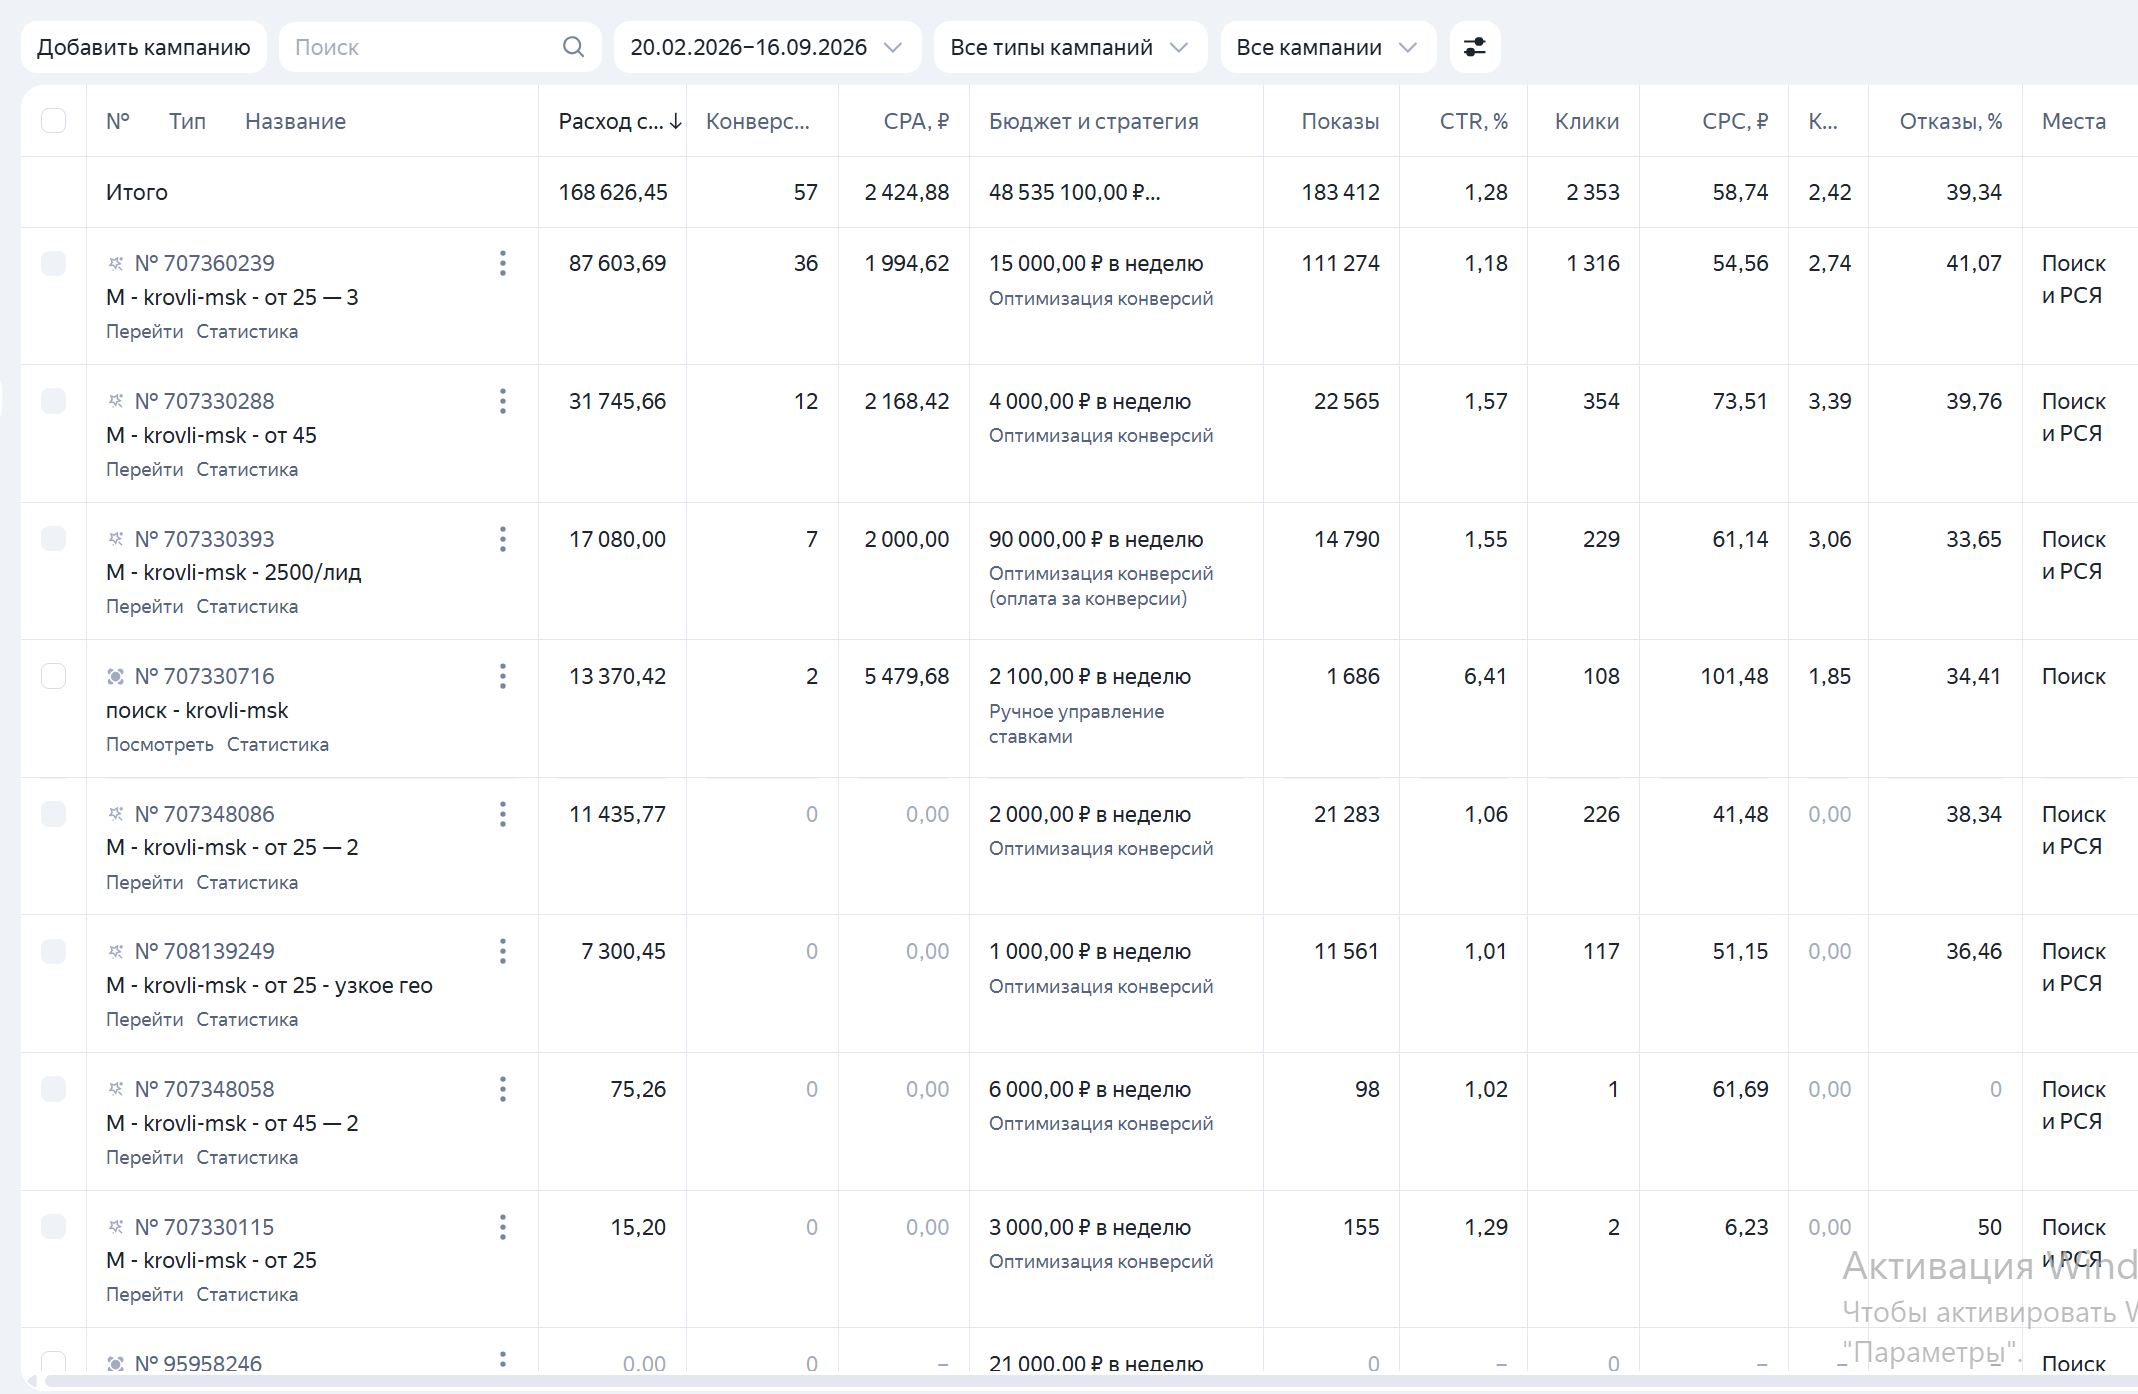
Task: Open three-dot menu for campaign 707330288
Action: coord(503,401)
